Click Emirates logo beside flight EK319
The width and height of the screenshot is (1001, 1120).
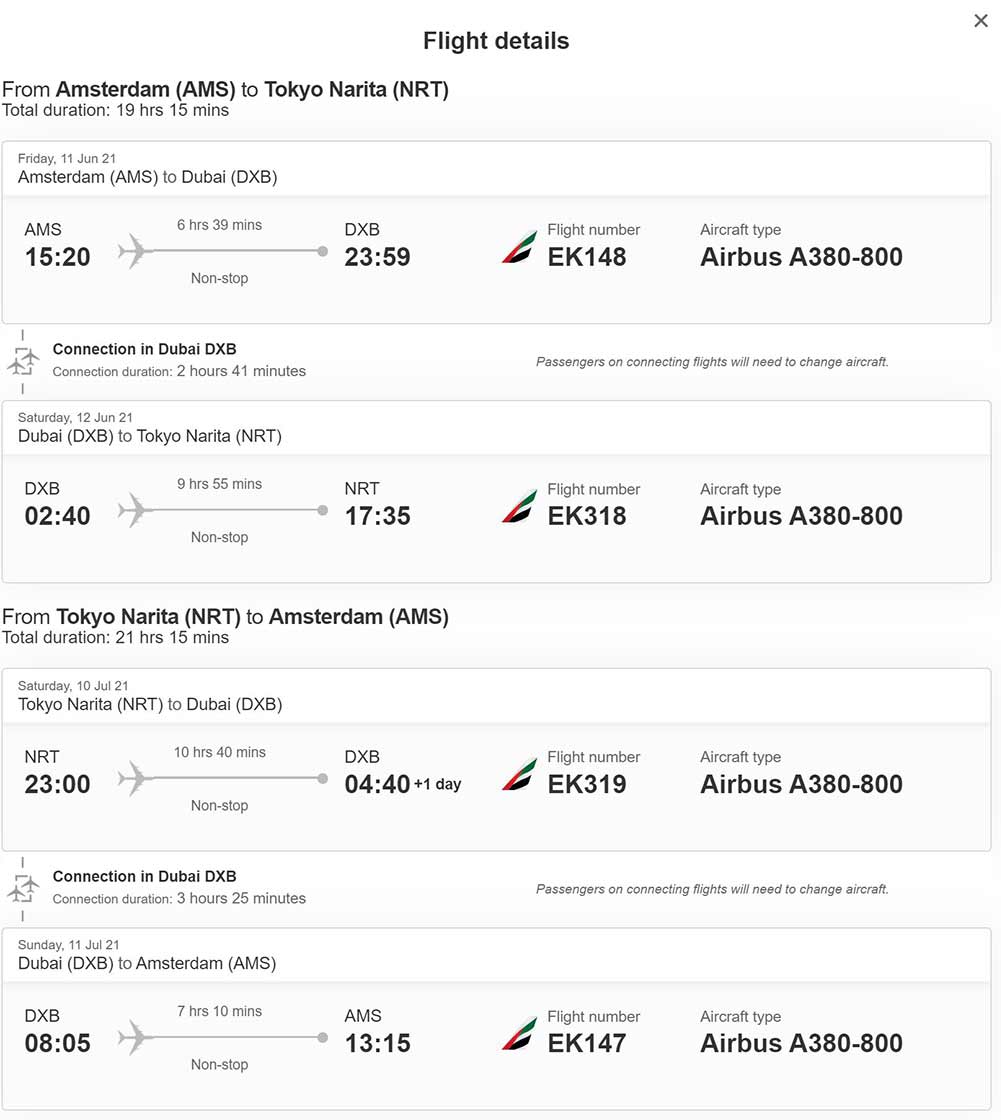519,775
